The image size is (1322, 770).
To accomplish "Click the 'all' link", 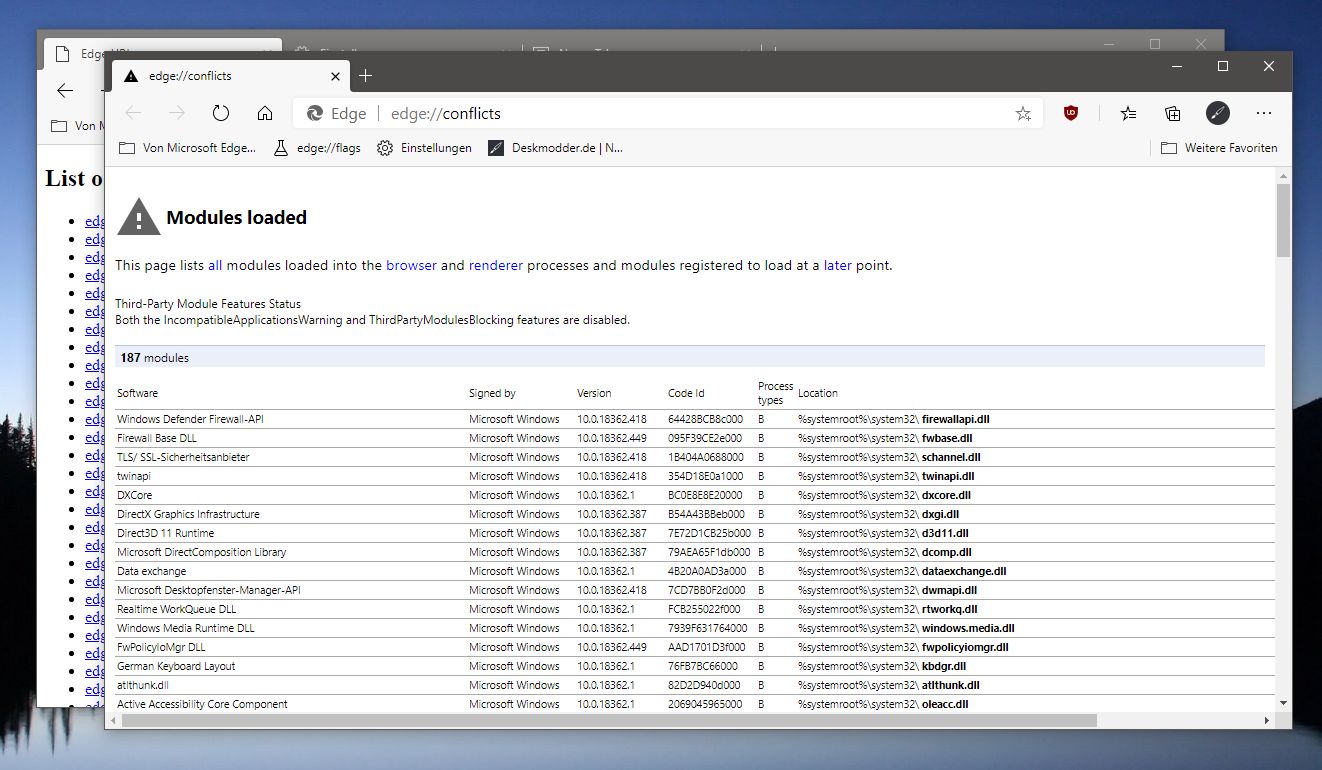I will [215, 266].
